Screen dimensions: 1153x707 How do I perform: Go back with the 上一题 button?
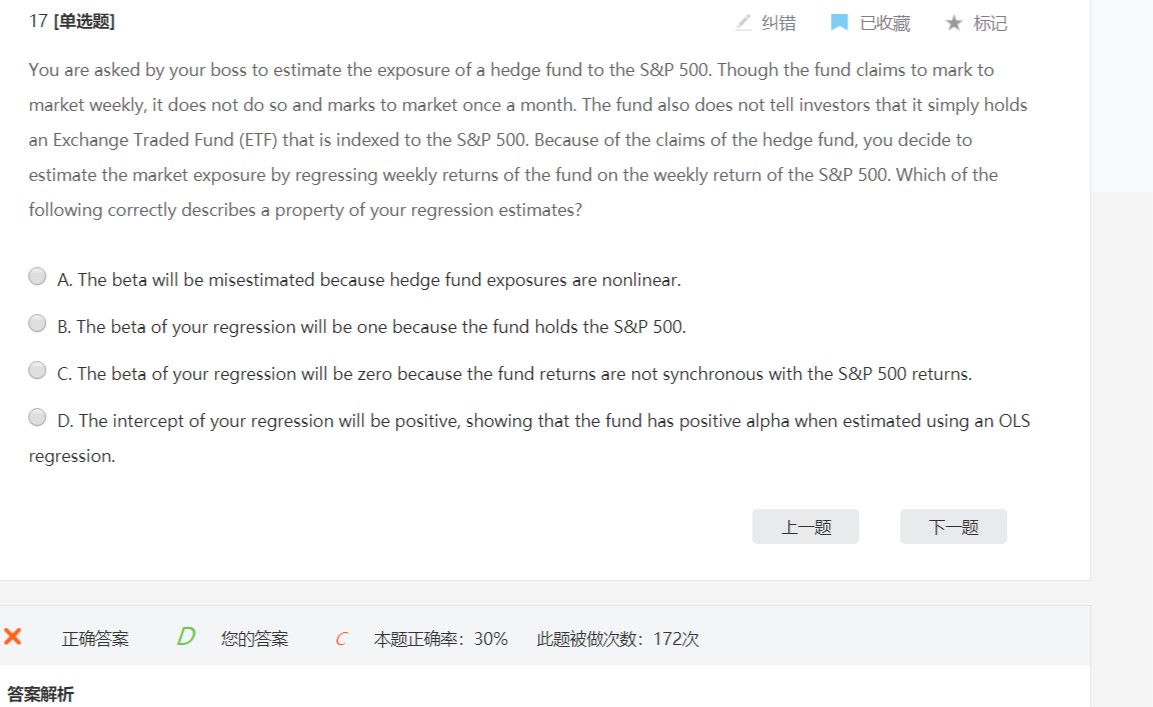pos(805,527)
